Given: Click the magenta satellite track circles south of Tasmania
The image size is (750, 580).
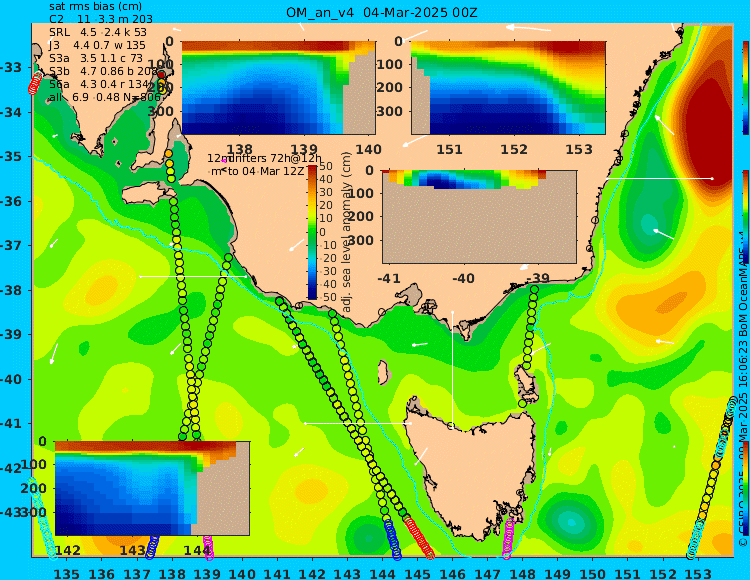Looking at the screenshot, I should tap(508, 538).
